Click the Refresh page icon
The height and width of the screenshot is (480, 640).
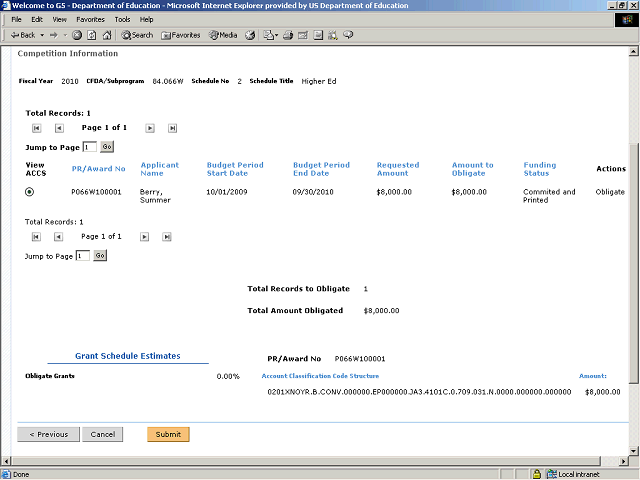[x=92, y=36]
